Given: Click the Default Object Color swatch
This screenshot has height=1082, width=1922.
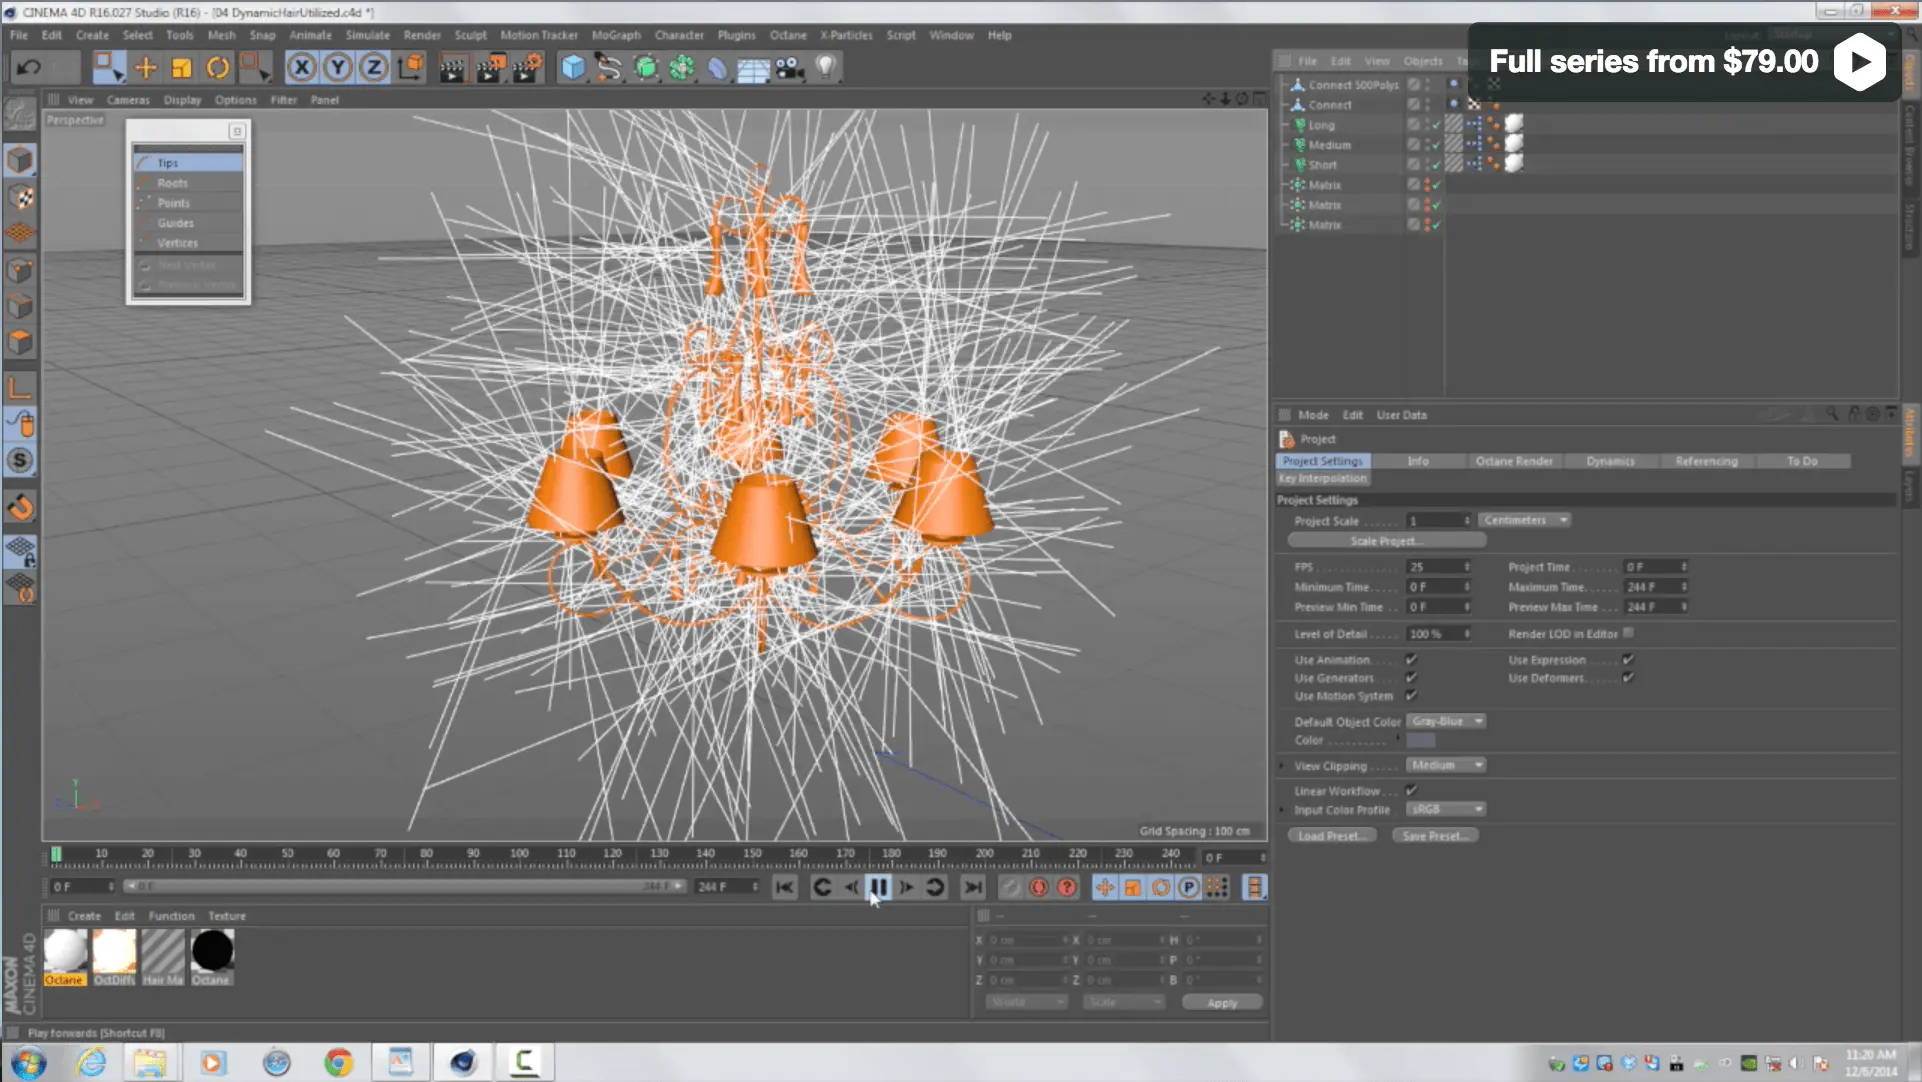Looking at the screenshot, I should [x=1421, y=741].
